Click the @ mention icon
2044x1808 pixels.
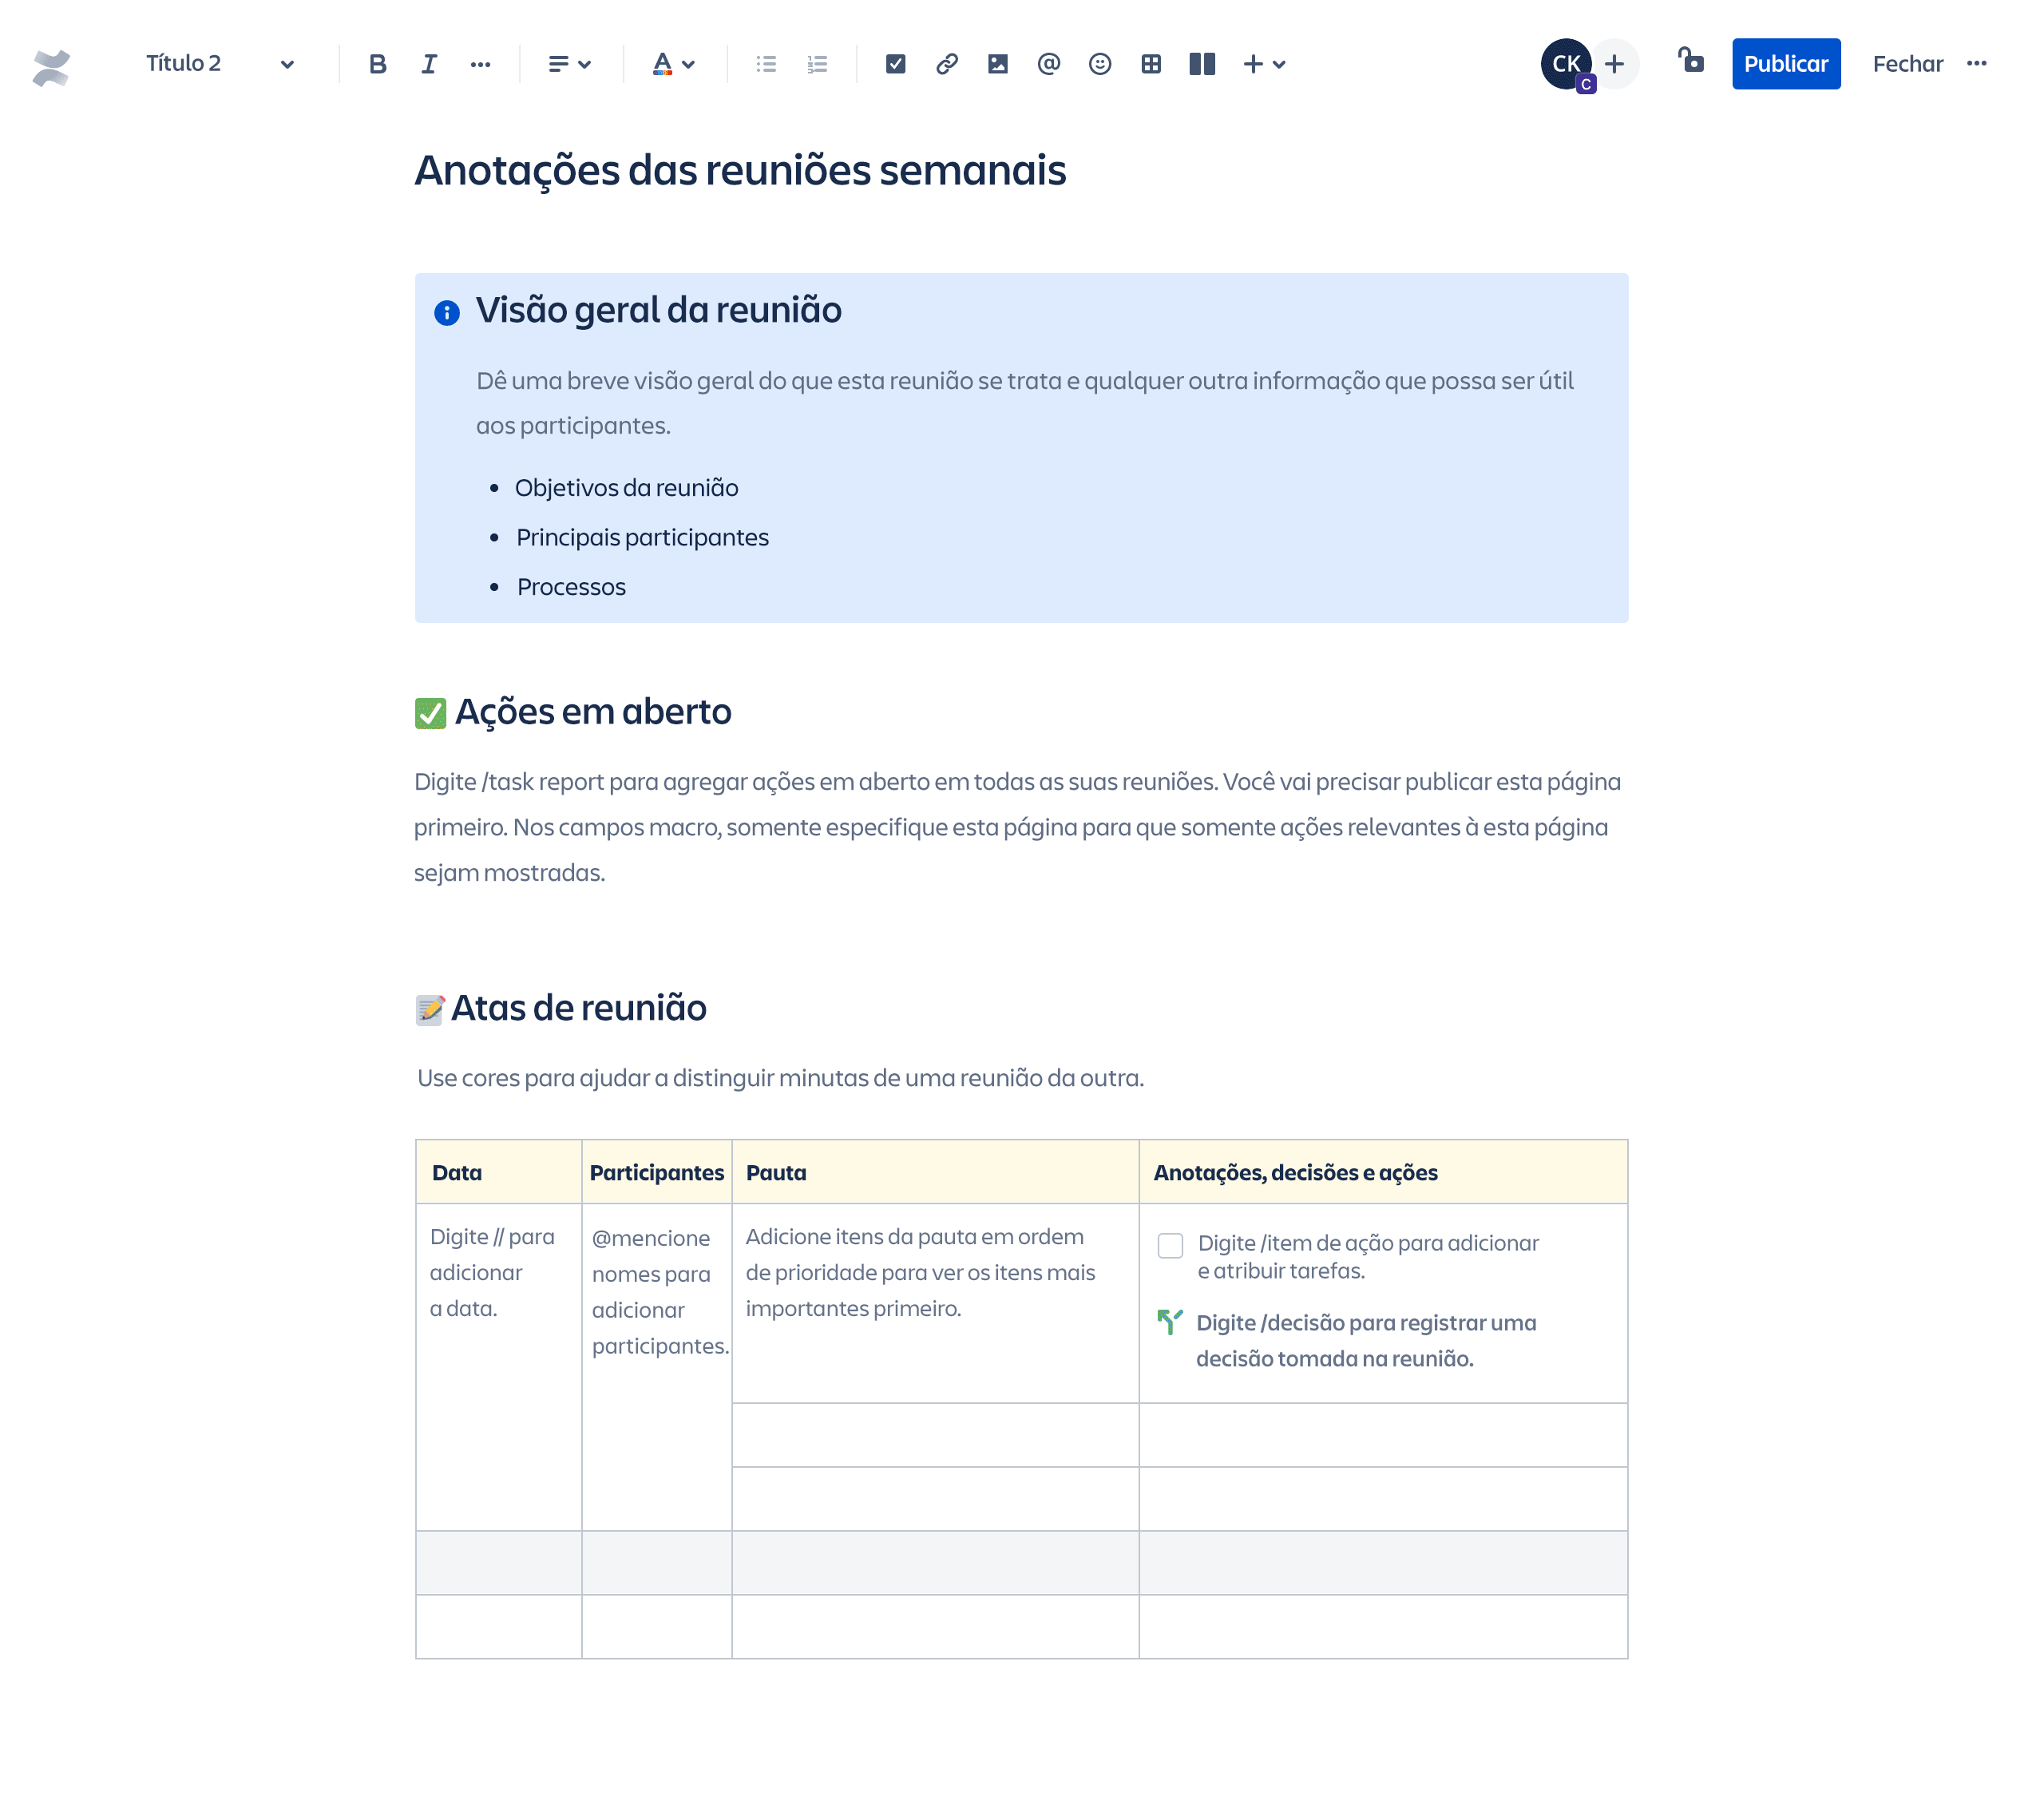(x=1048, y=64)
